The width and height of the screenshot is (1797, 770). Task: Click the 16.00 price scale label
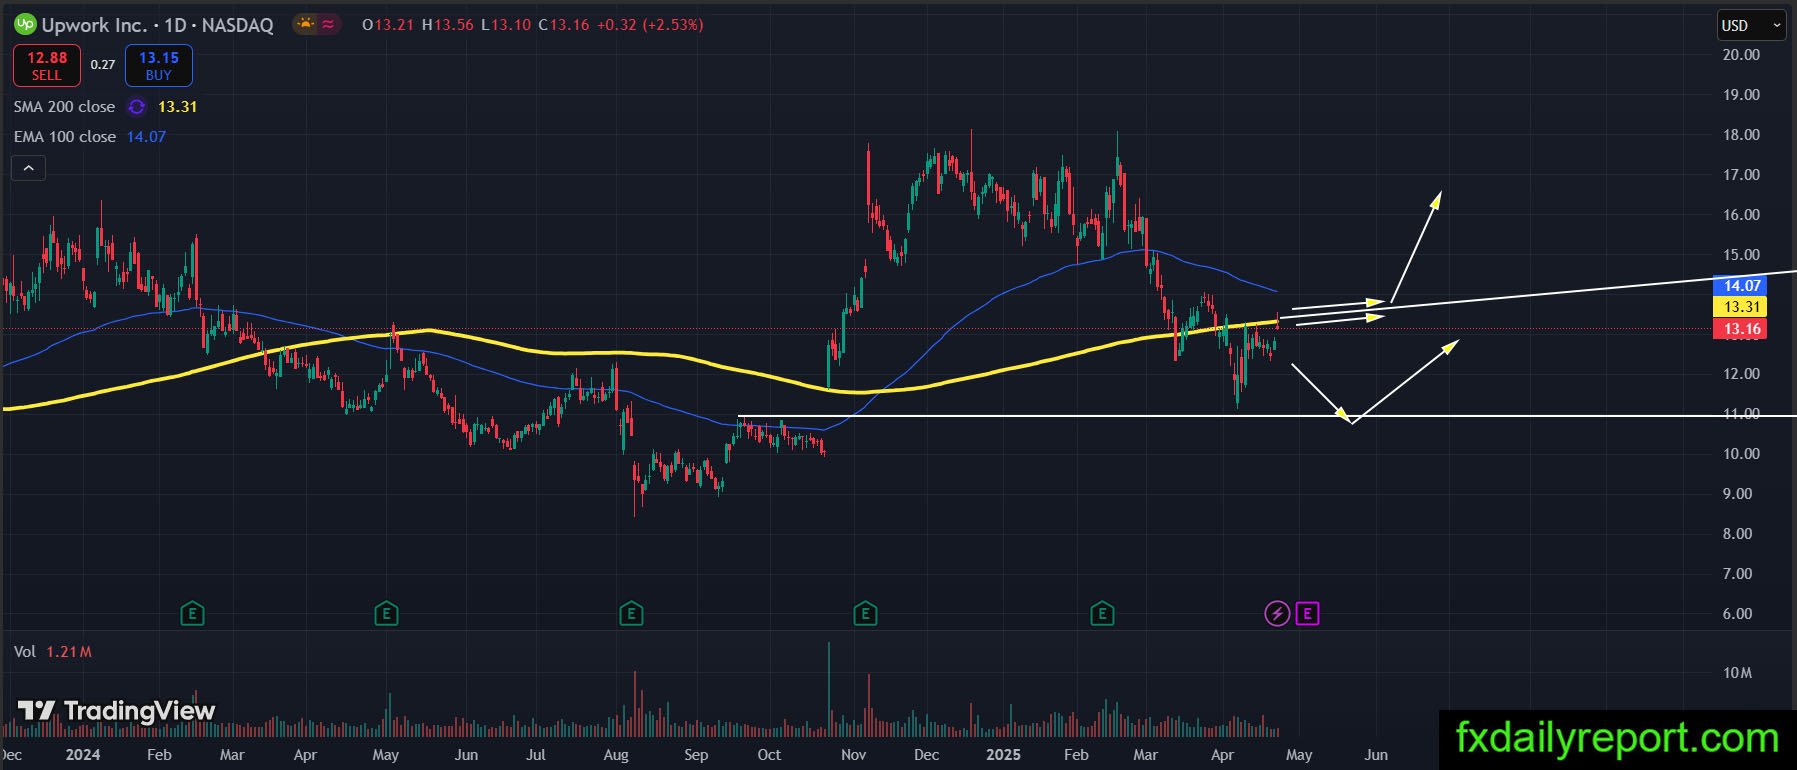1741,215
